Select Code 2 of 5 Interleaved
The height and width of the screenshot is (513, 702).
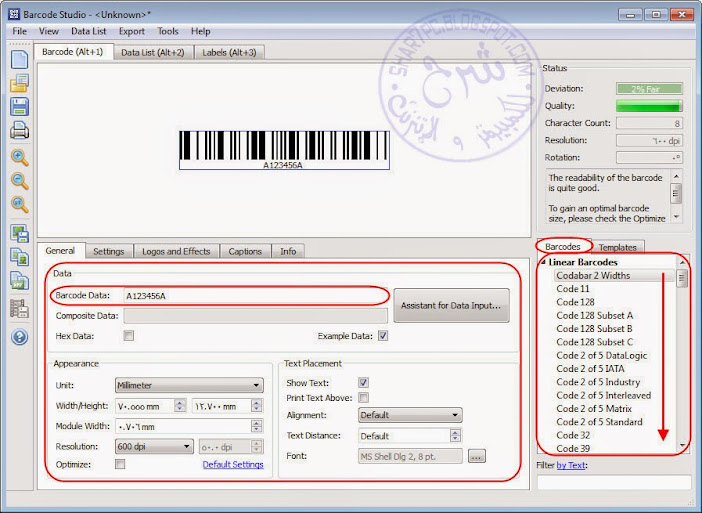[604, 395]
